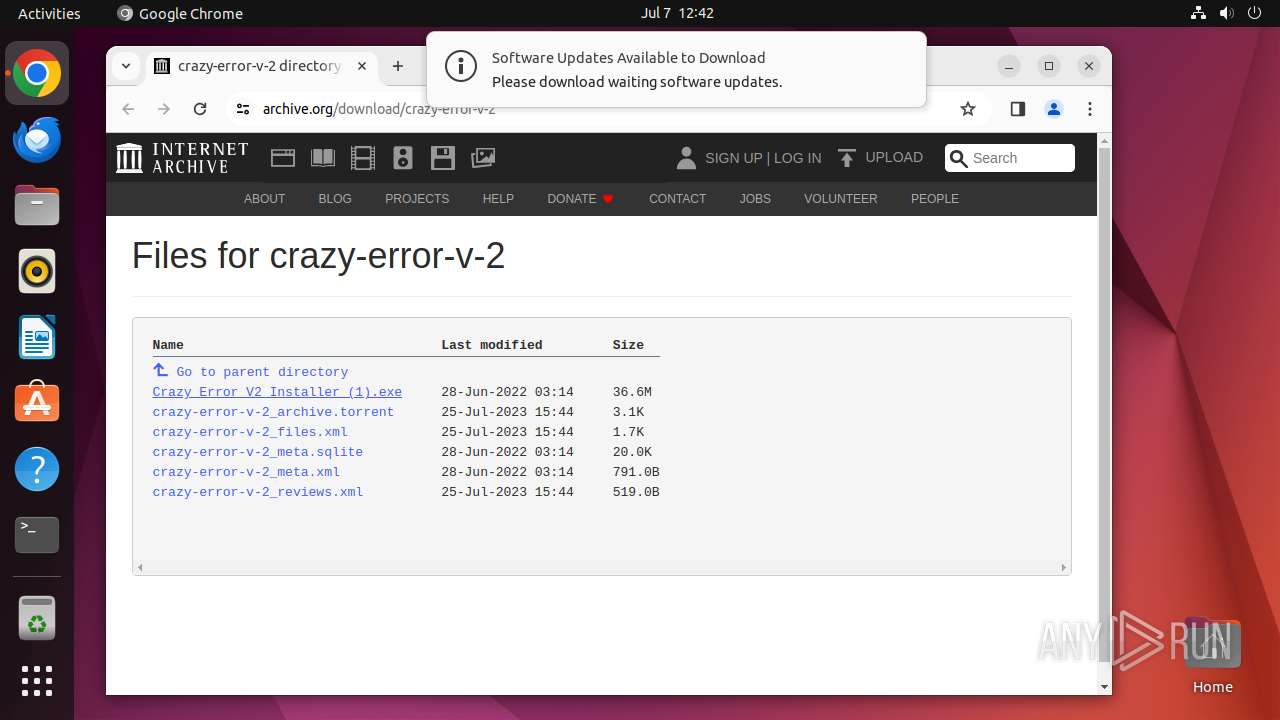Open the DONATE menu item
This screenshot has height=720, width=1280.
click(580, 199)
